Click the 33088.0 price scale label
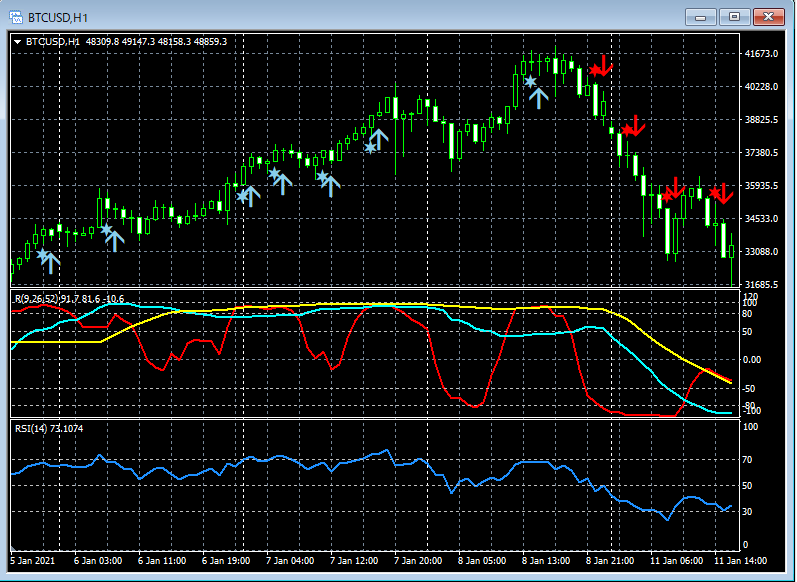This screenshot has height=582, width=797. (761, 252)
